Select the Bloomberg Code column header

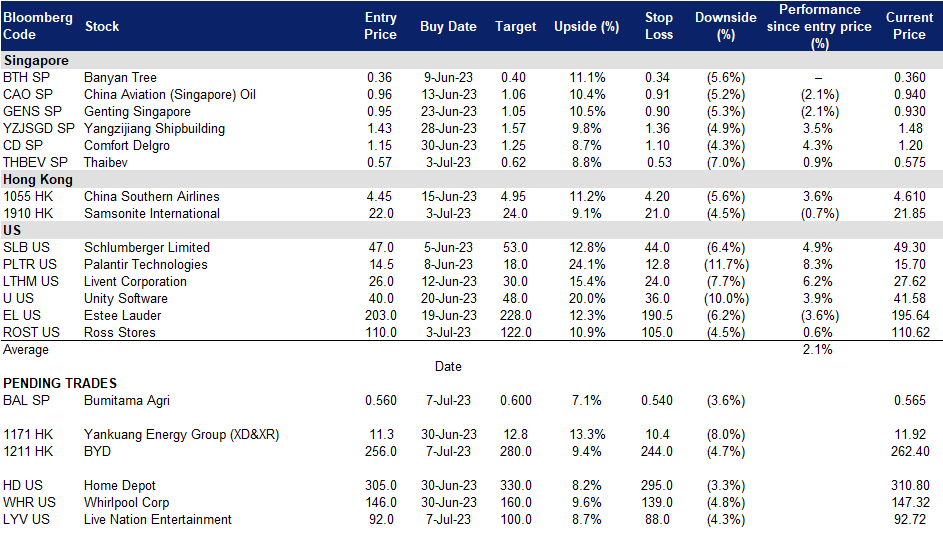(37, 26)
